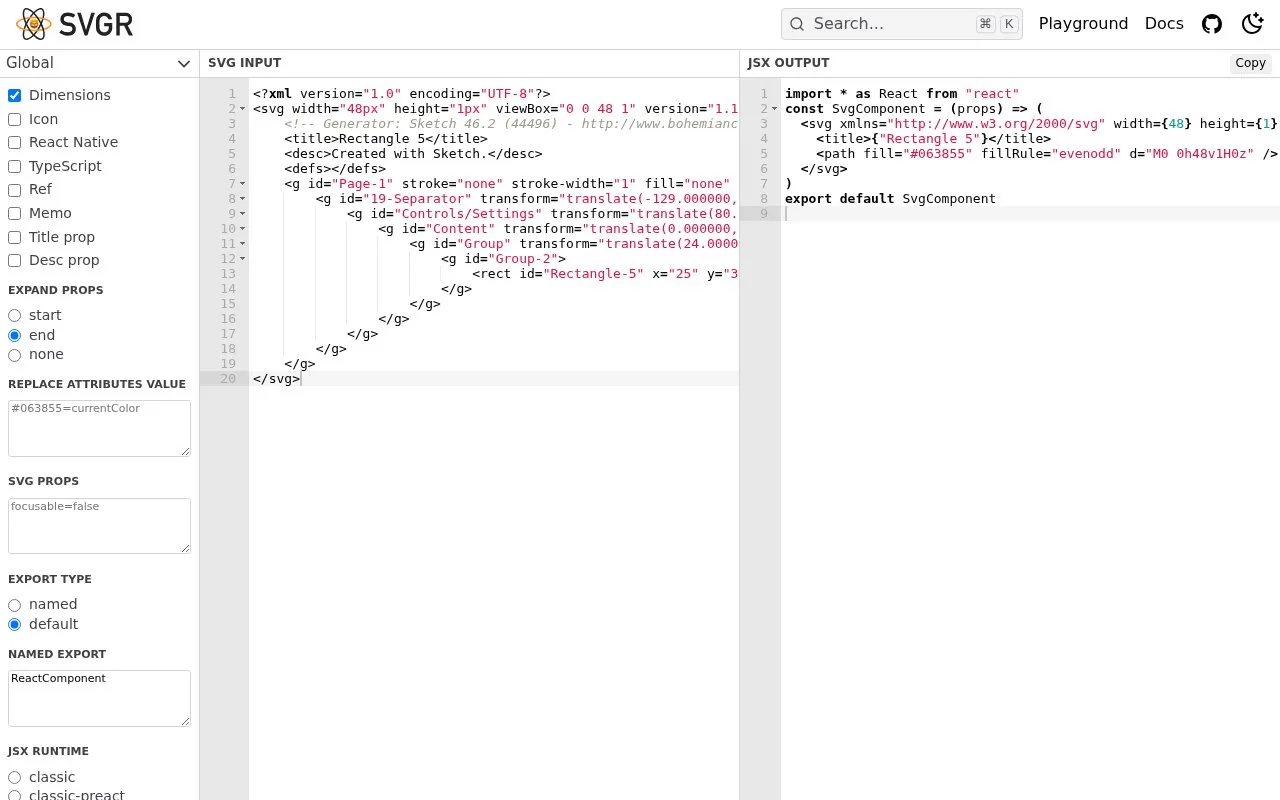
Task: Toggle dark mode moon icon
Action: pos(1252,24)
